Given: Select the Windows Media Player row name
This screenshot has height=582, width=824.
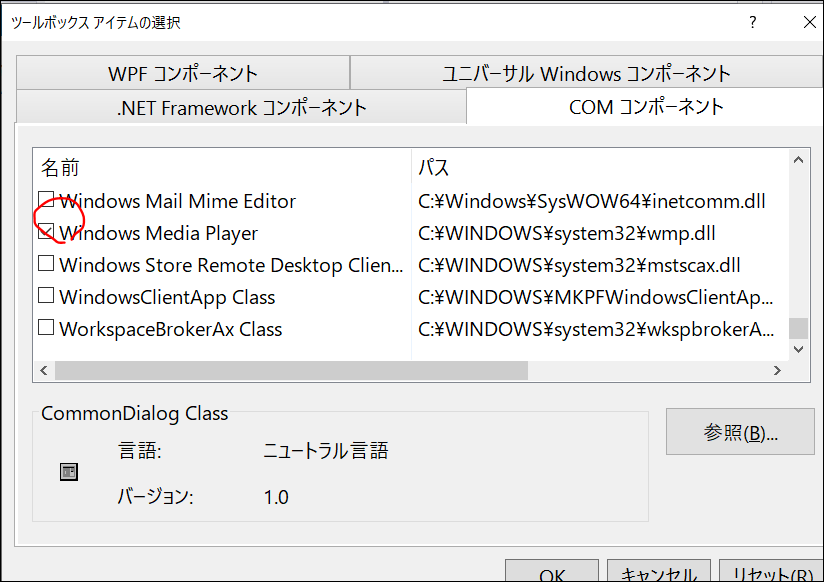Looking at the screenshot, I should click(159, 233).
